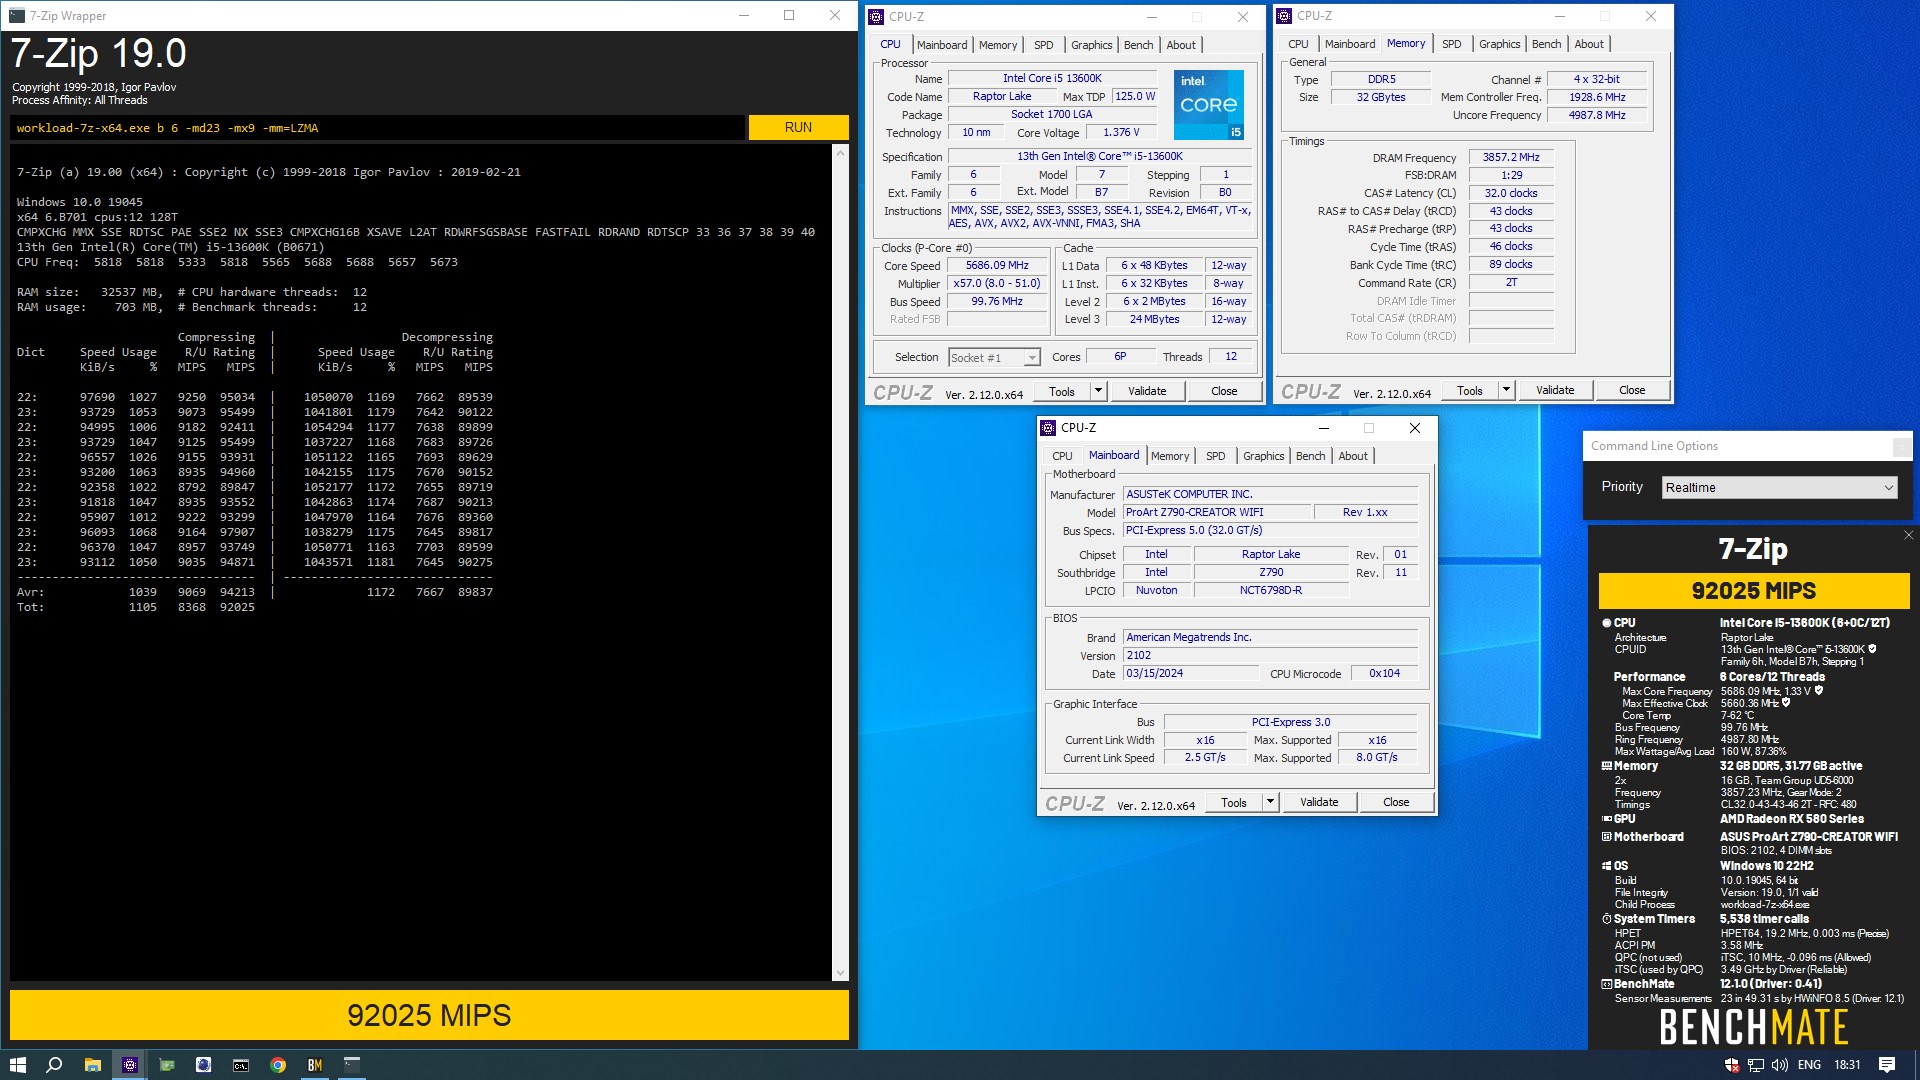Image resolution: width=1920 pixels, height=1080 pixels.
Task: Click the ENG language indicator in tray
Action: pyautogui.click(x=1809, y=1065)
